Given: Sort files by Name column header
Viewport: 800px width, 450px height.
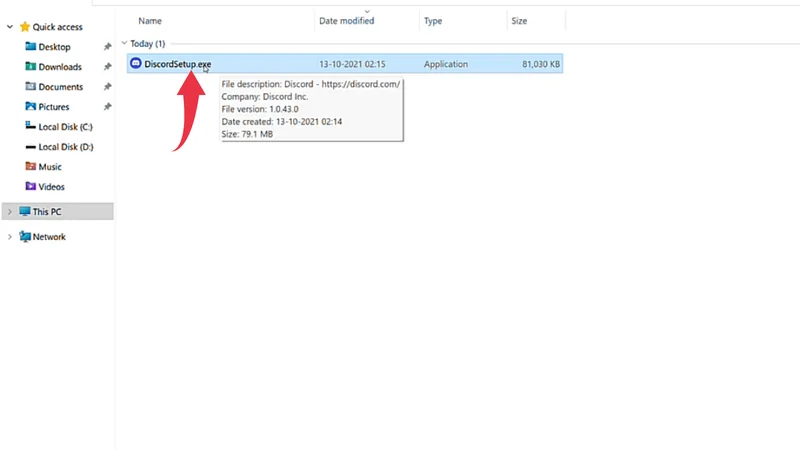Looking at the screenshot, I should [x=150, y=20].
